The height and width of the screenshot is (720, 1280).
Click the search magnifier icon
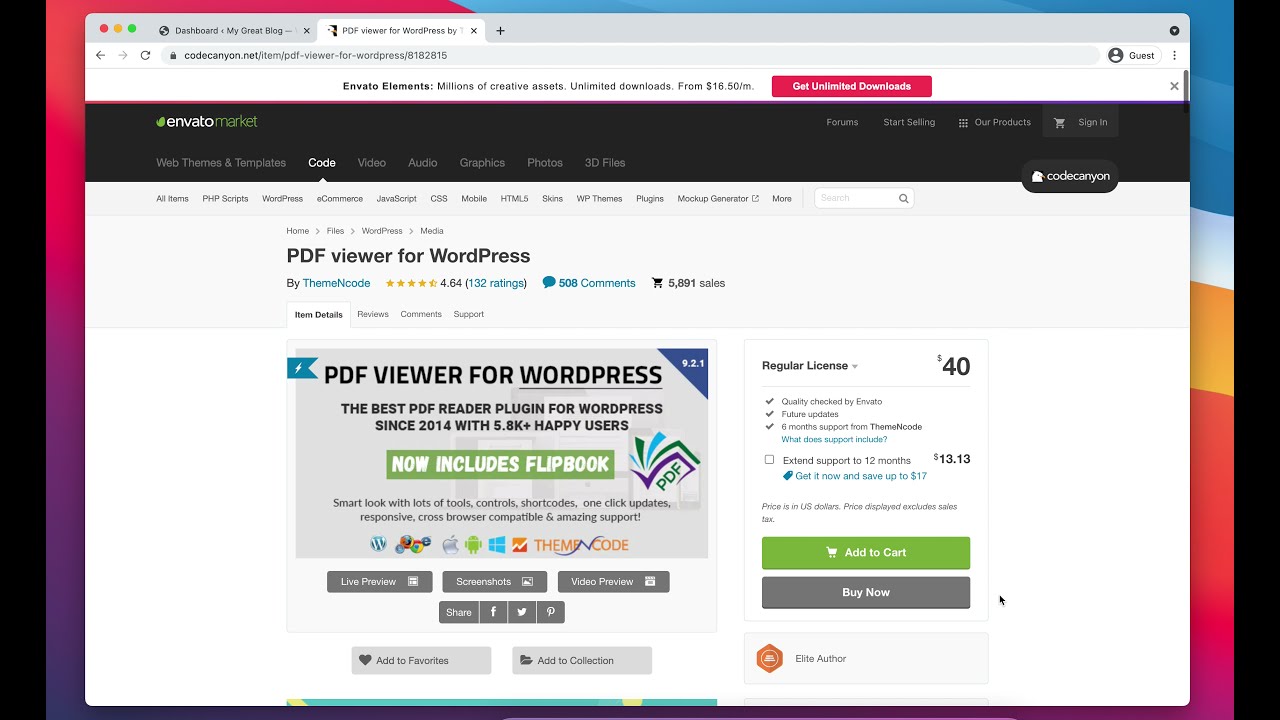point(903,198)
